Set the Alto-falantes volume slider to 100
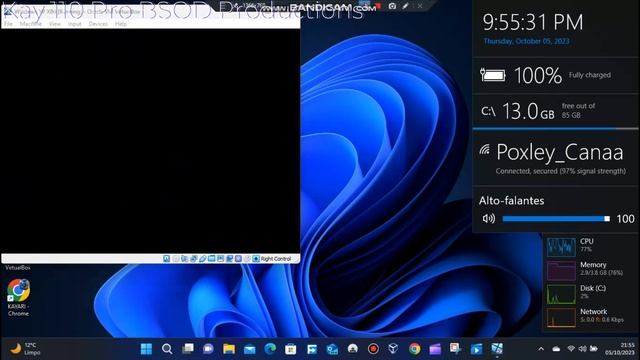Image resolution: width=640 pixels, height=360 pixels. pos(607,219)
